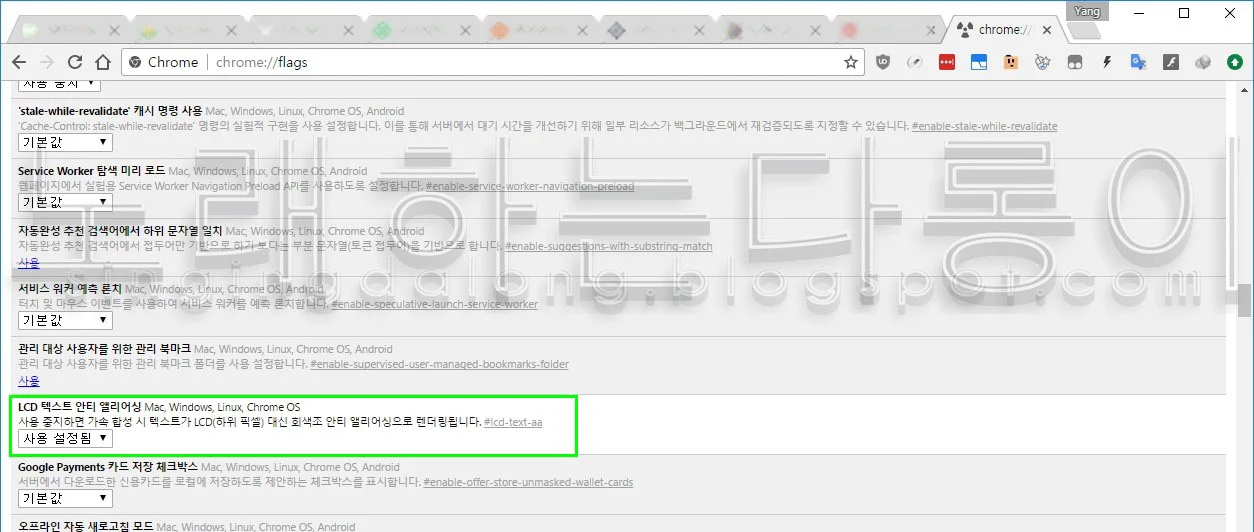The height and width of the screenshot is (532, 1254).
Task: Click the 'LCD 텍스트 안티 앨리어싱' title
Action: [x=79, y=407]
